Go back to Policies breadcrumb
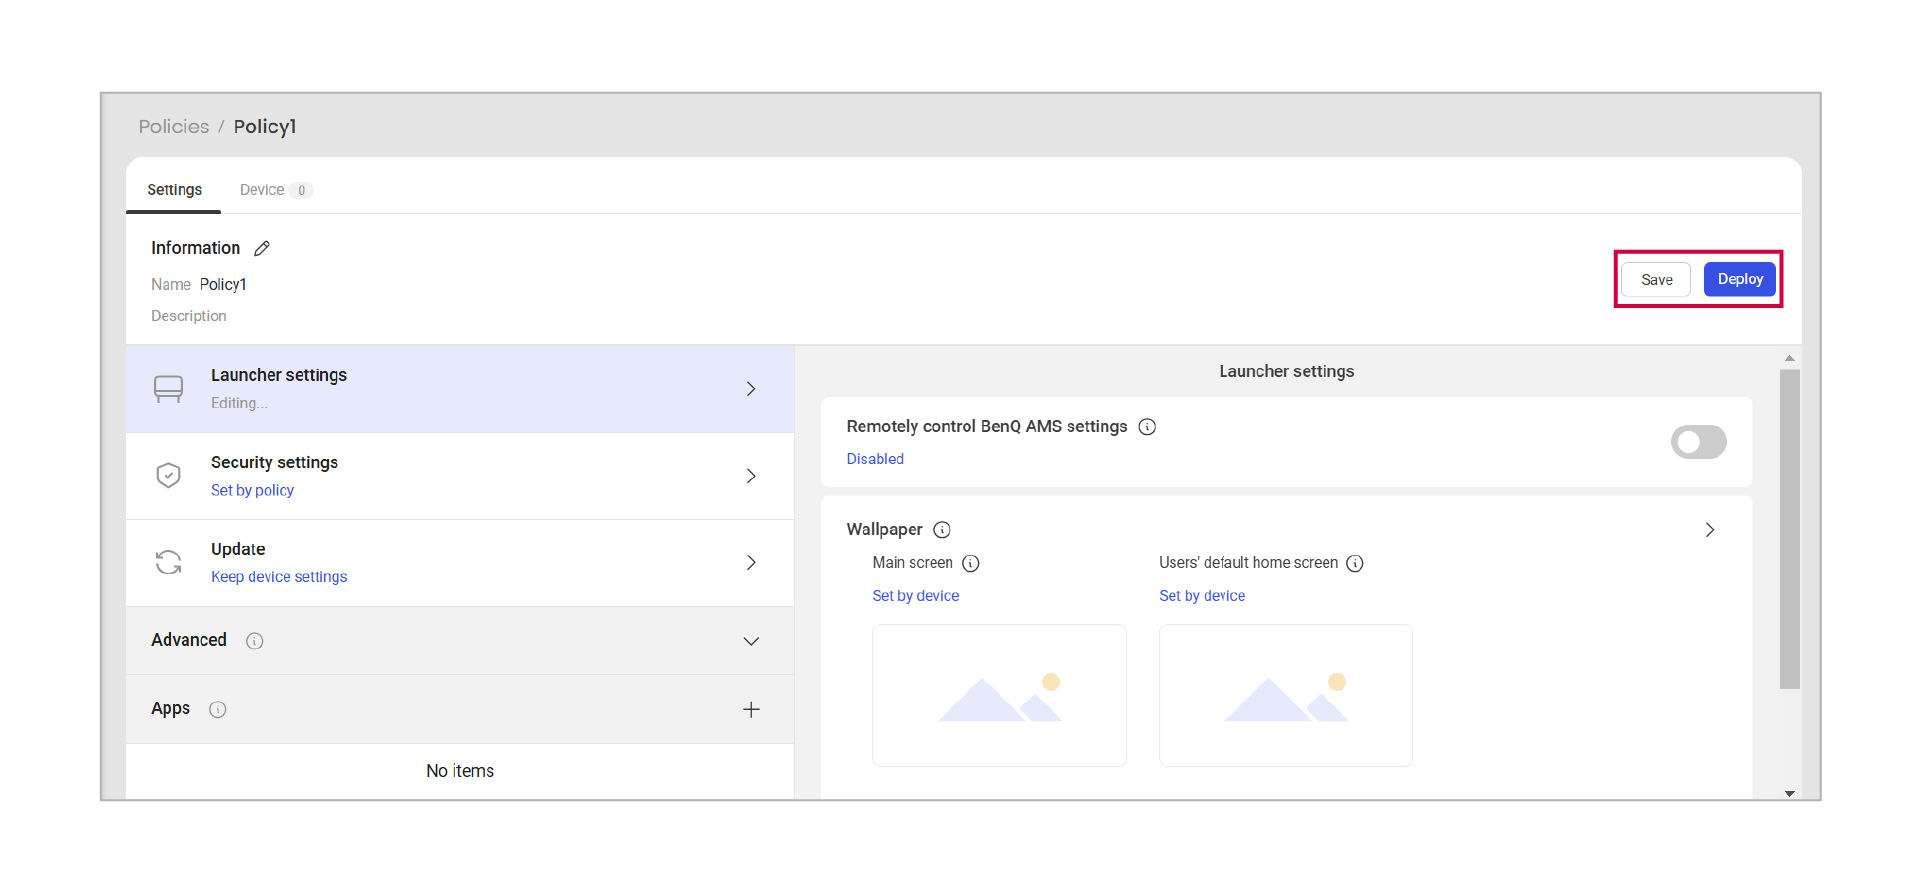 pyautogui.click(x=174, y=127)
